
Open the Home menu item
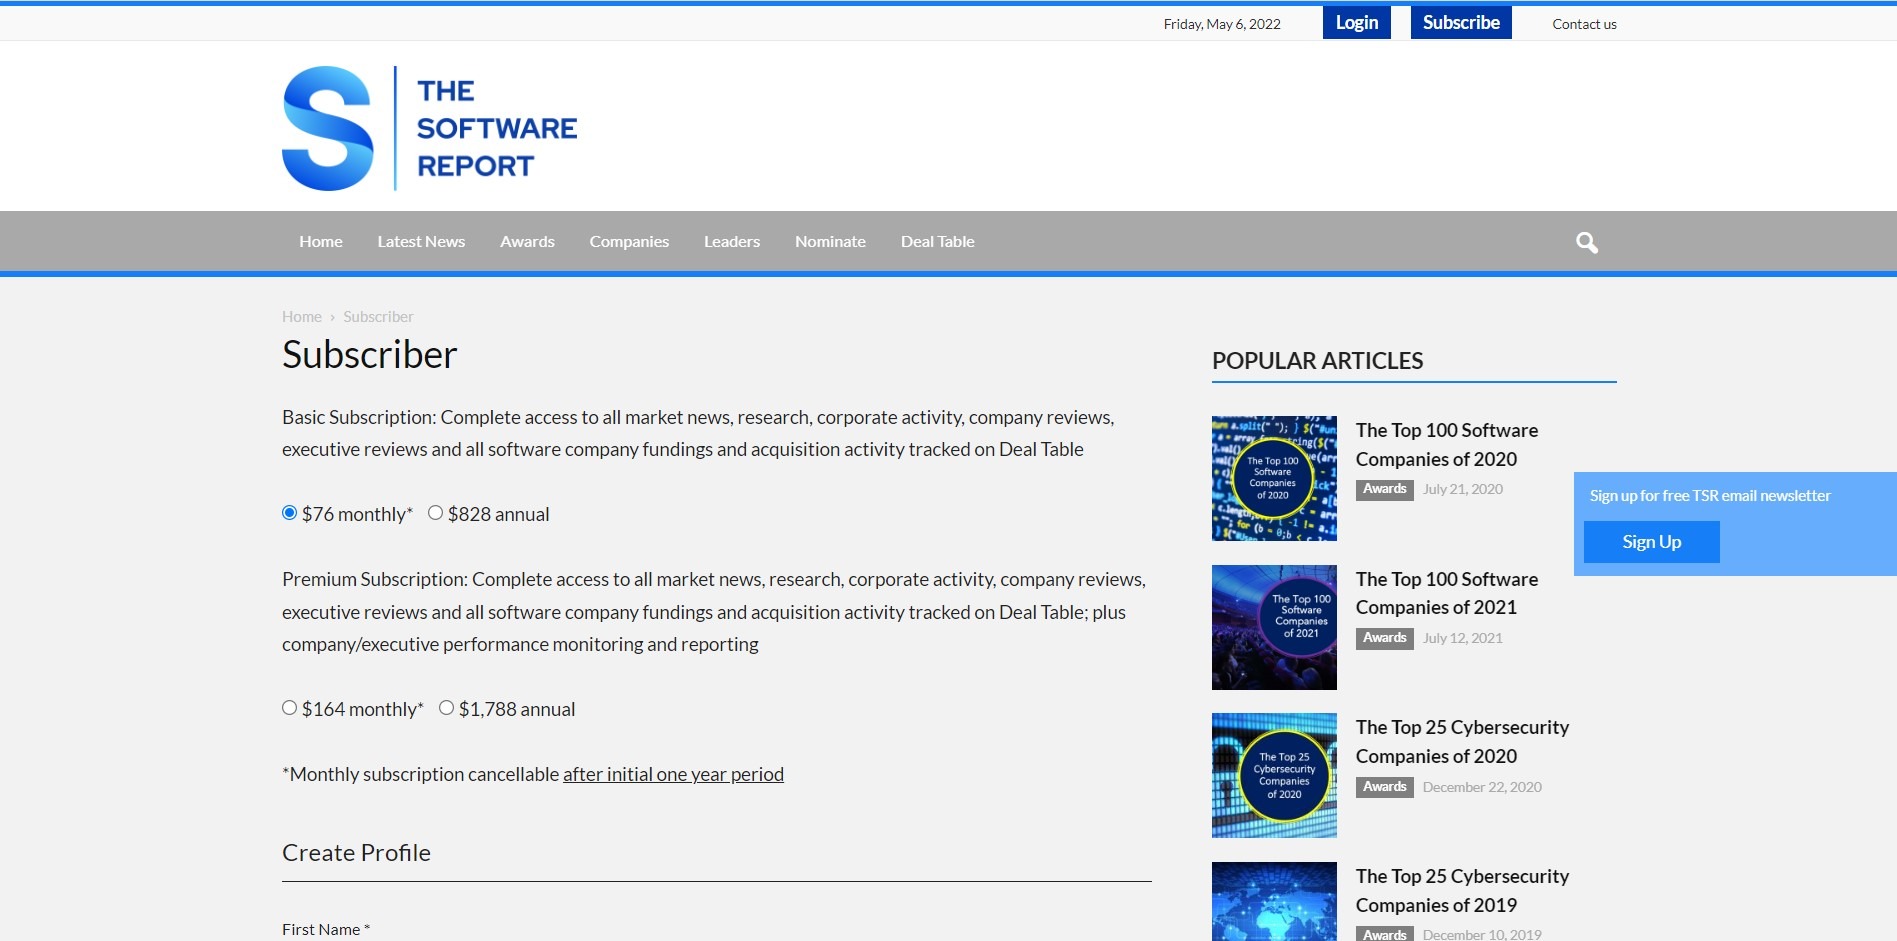tap(321, 241)
